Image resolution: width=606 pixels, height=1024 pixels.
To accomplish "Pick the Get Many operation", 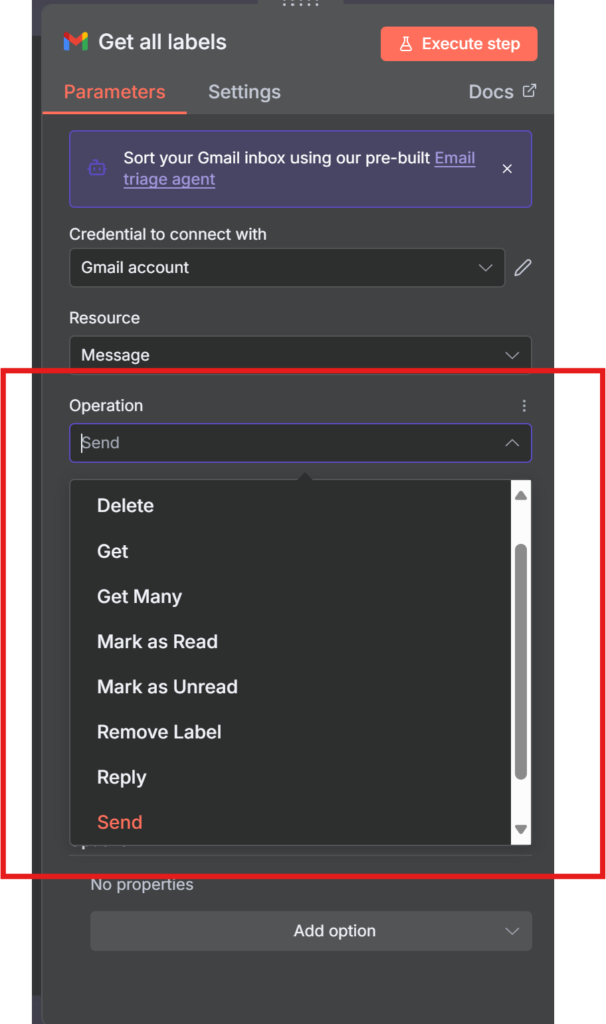I will coord(139,597).
